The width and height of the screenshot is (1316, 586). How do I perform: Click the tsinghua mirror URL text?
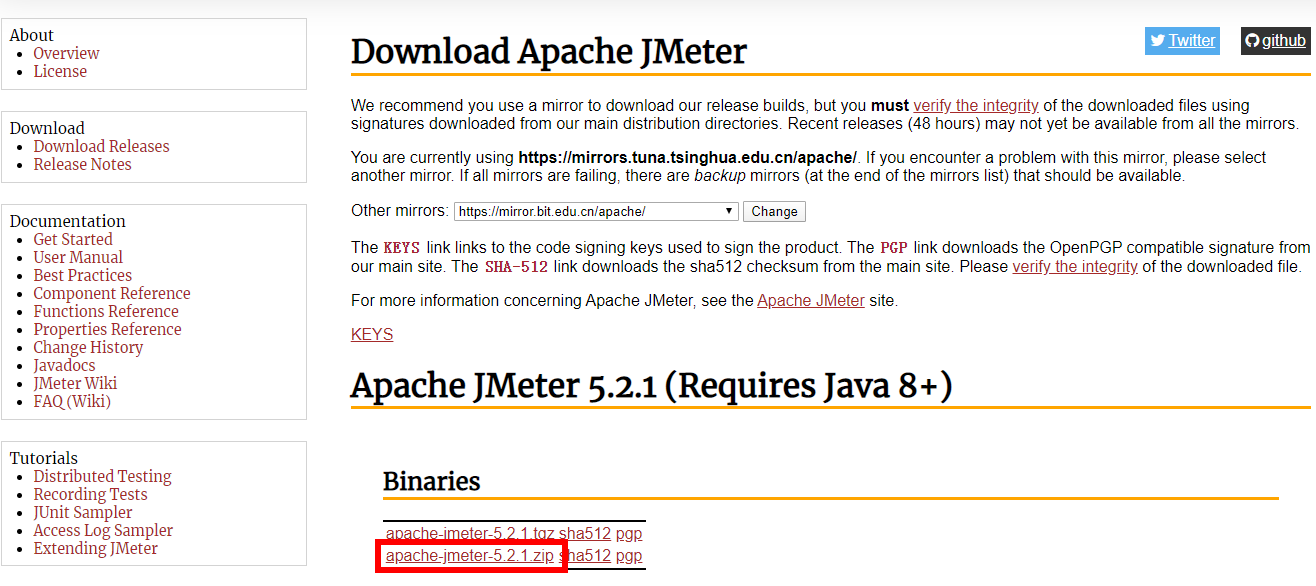click(x=687, y=158)
